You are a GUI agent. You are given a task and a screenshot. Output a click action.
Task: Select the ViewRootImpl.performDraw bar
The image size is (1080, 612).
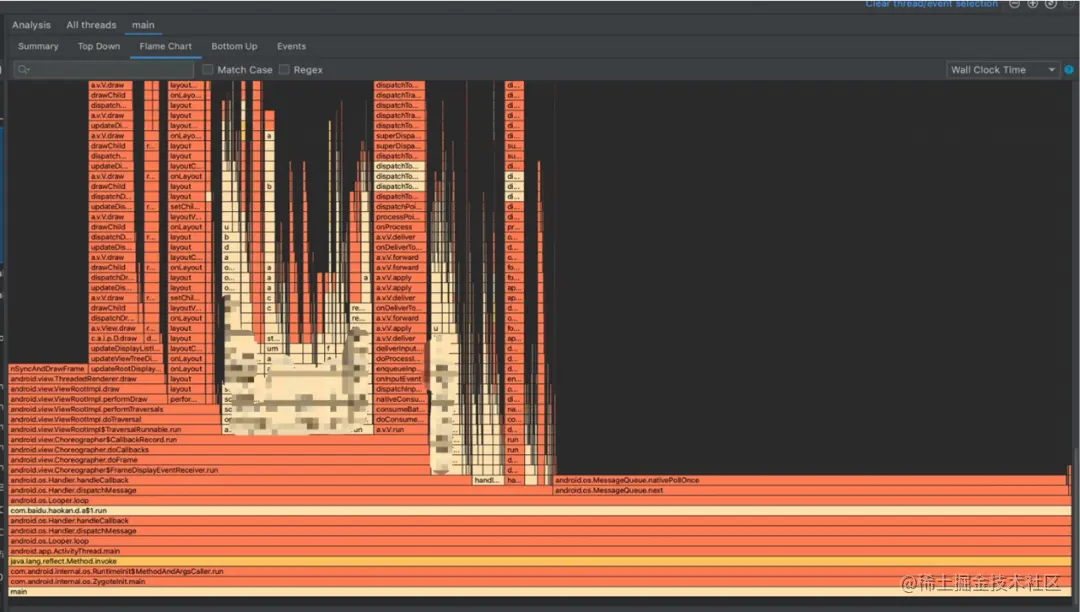pyautogui.click(x=87, y=399)
